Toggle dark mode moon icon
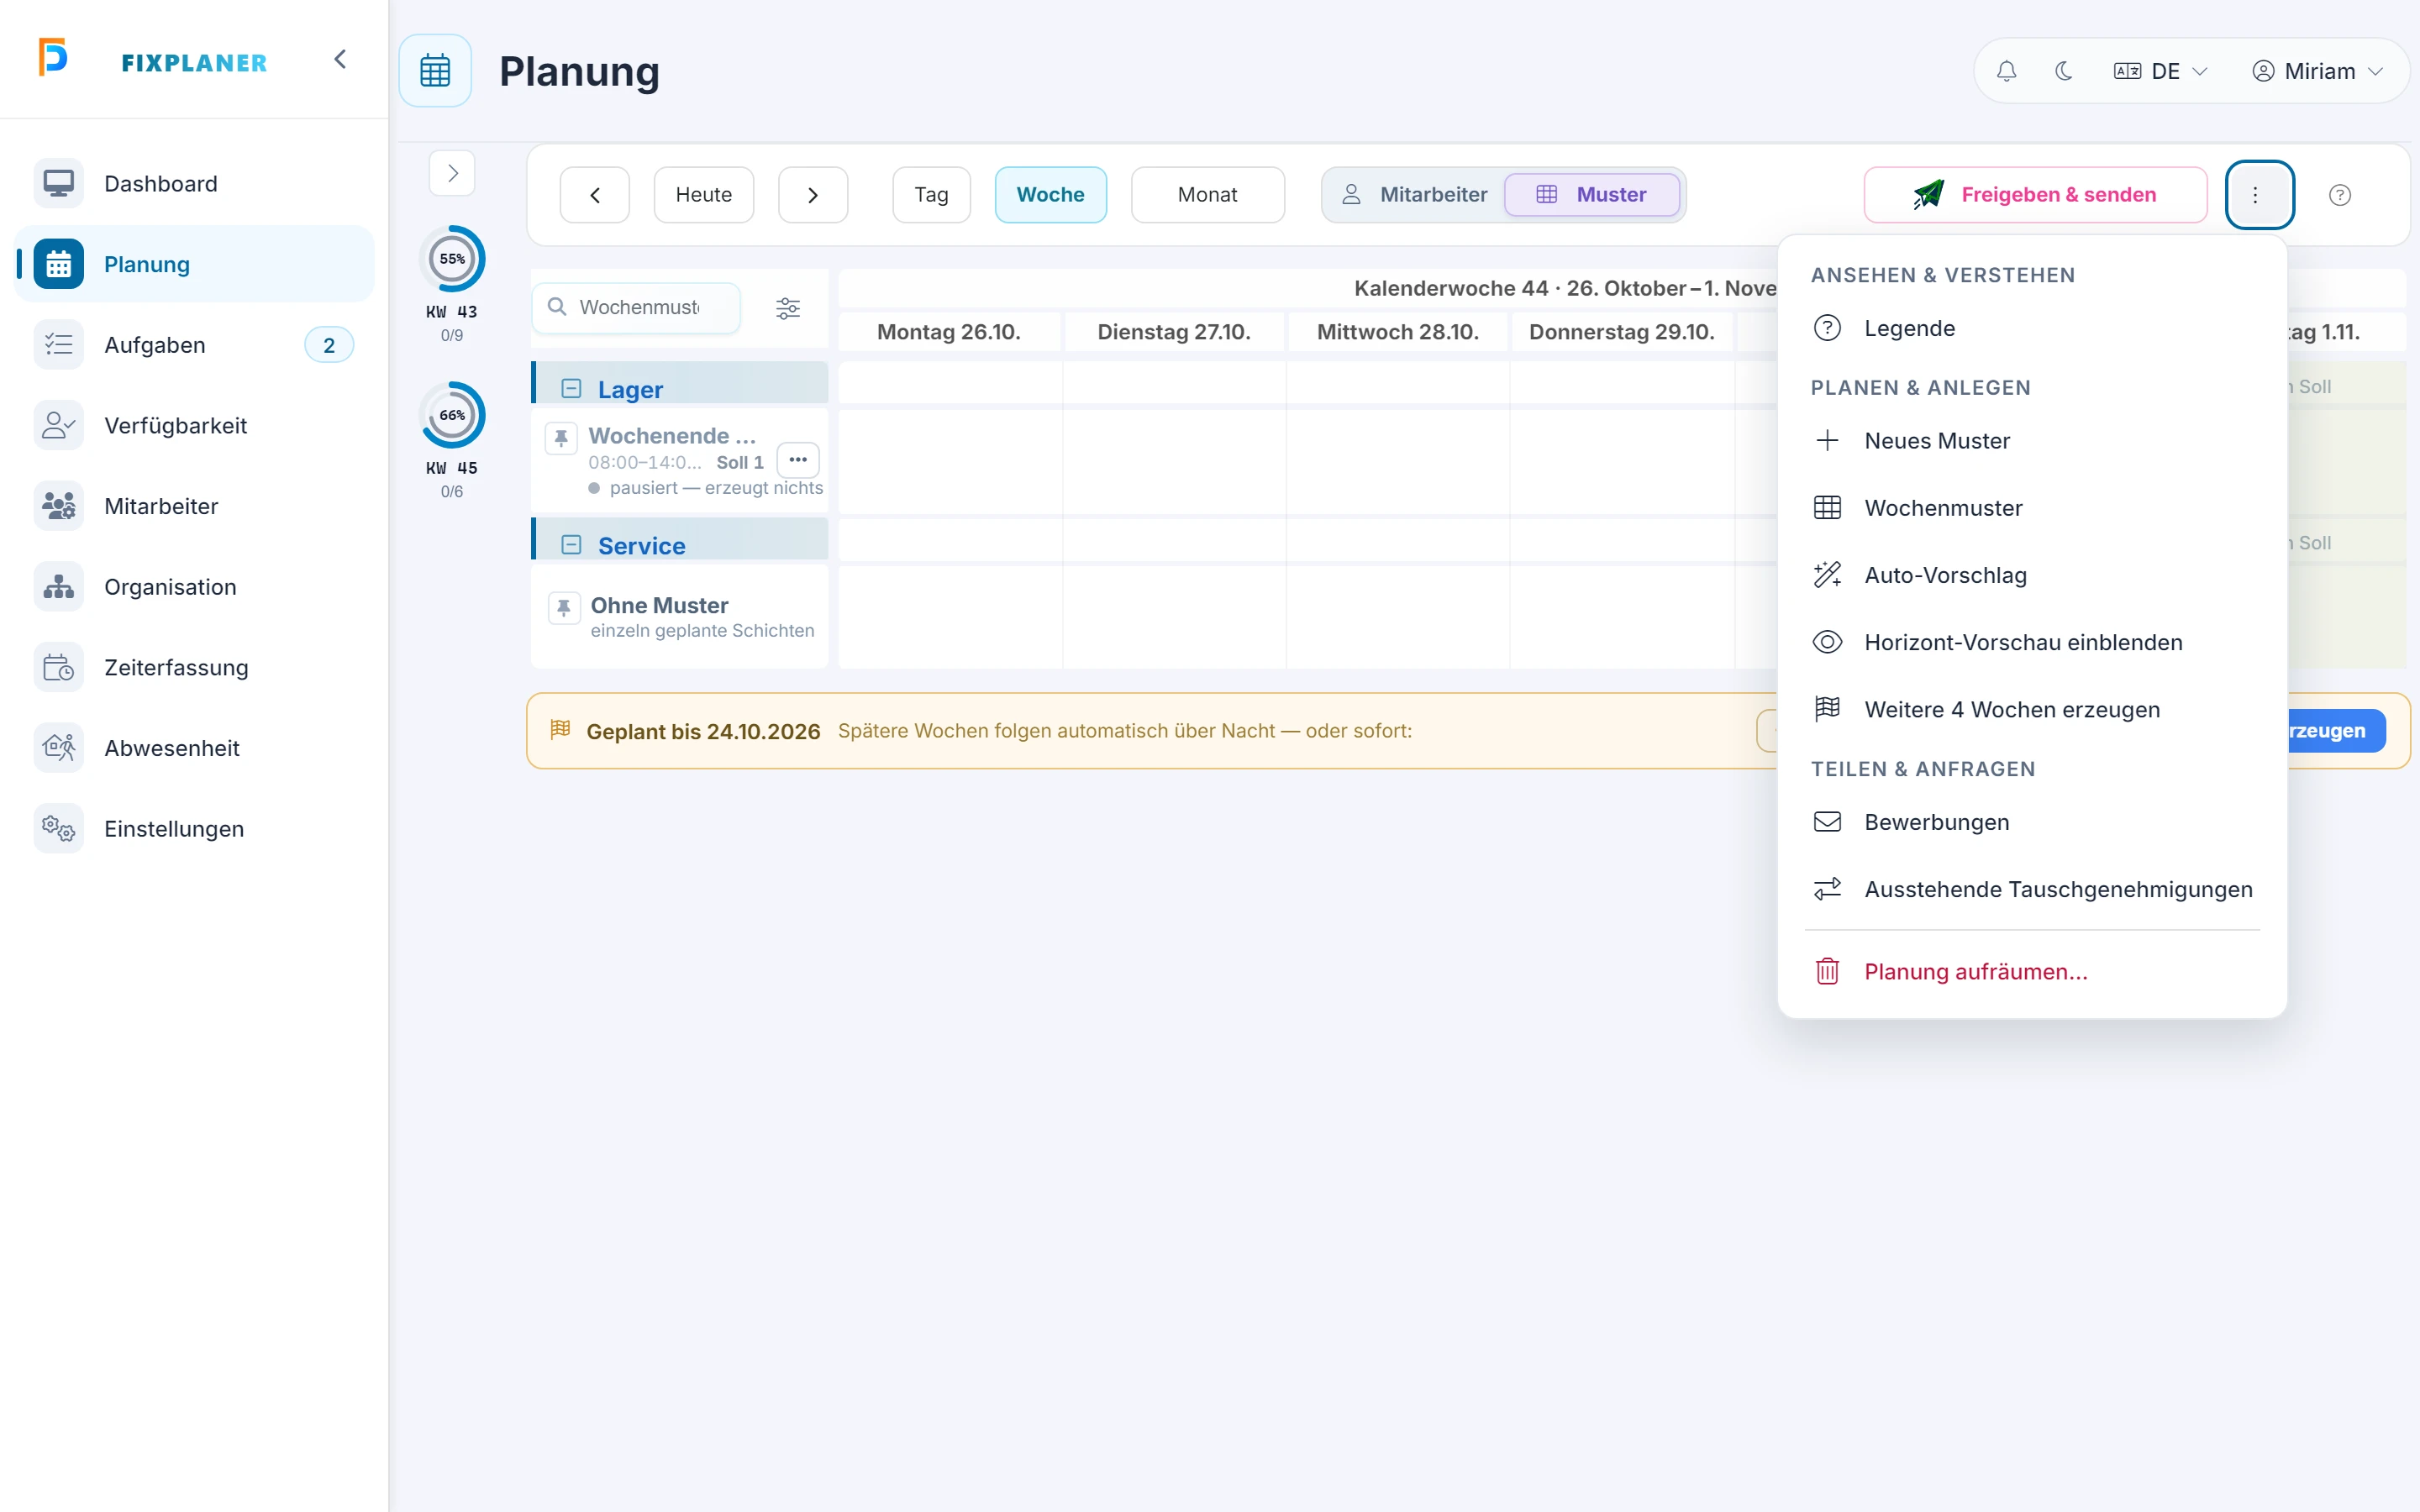2420x1512 pixels. point(2063,71)
